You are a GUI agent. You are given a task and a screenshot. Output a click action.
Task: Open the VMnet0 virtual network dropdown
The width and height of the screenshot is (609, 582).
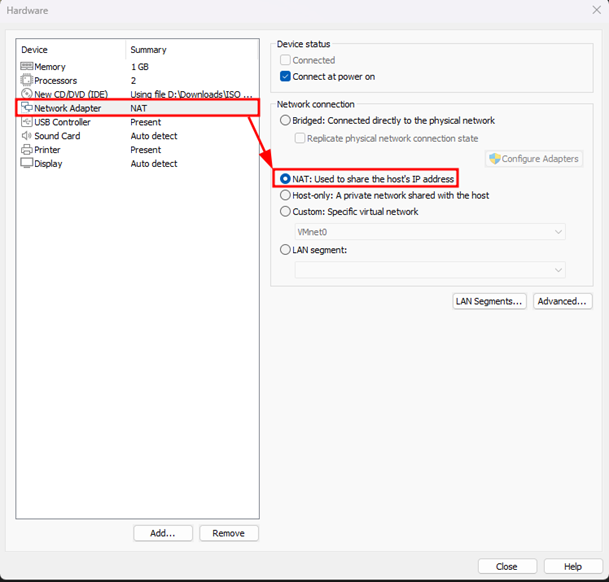click(430, 232)
